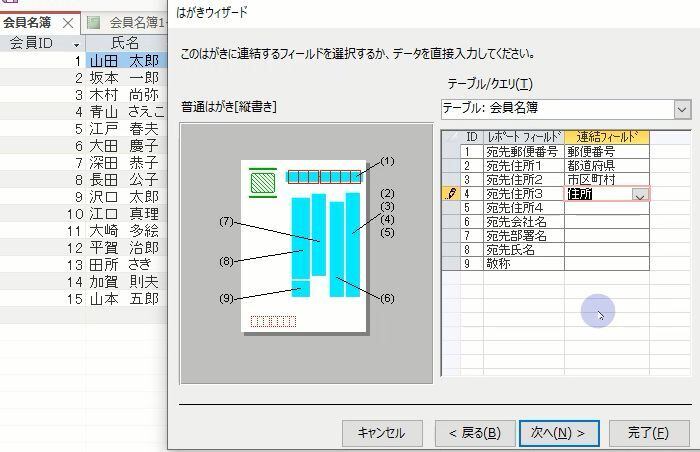Image resolution: width=700 pixels, height=452 pixels.
Task: Click the 住所 input in the row 4 linked field
Action: 598,194
